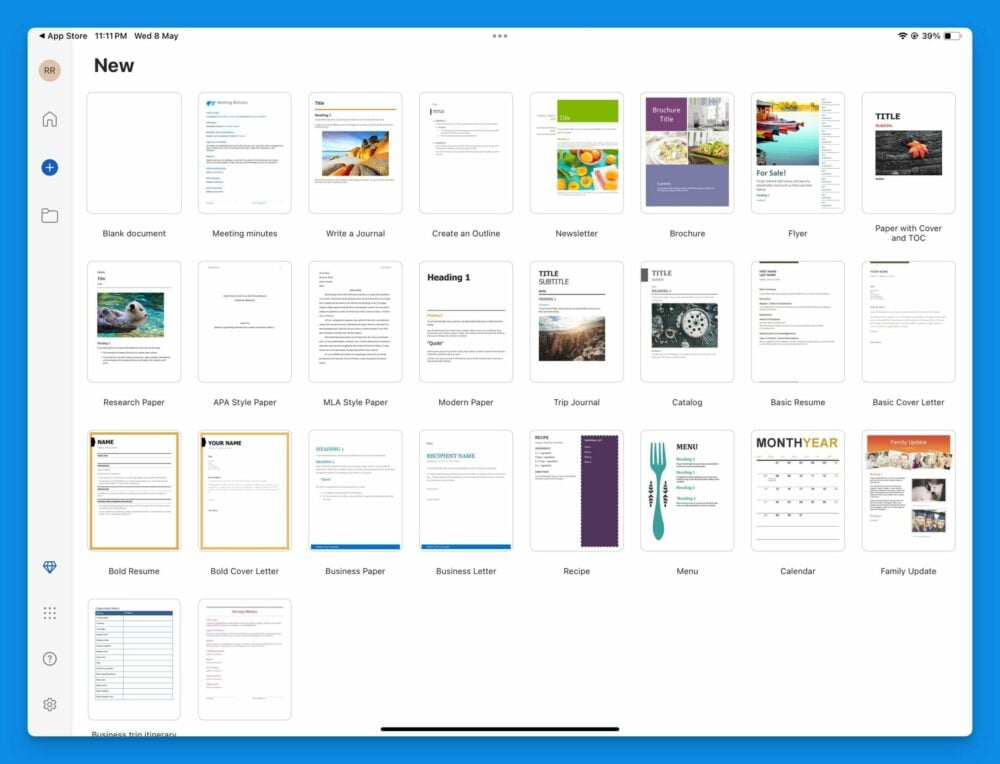Tap the three-dot multitasking menu at top
The image size is (1000, 764).
point(500,36)
